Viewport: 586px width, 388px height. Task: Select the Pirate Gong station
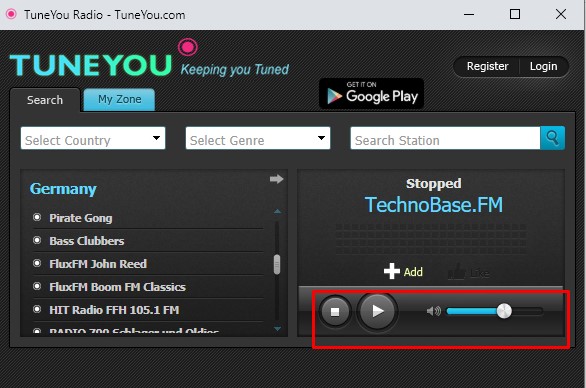[x=81, y=218]
